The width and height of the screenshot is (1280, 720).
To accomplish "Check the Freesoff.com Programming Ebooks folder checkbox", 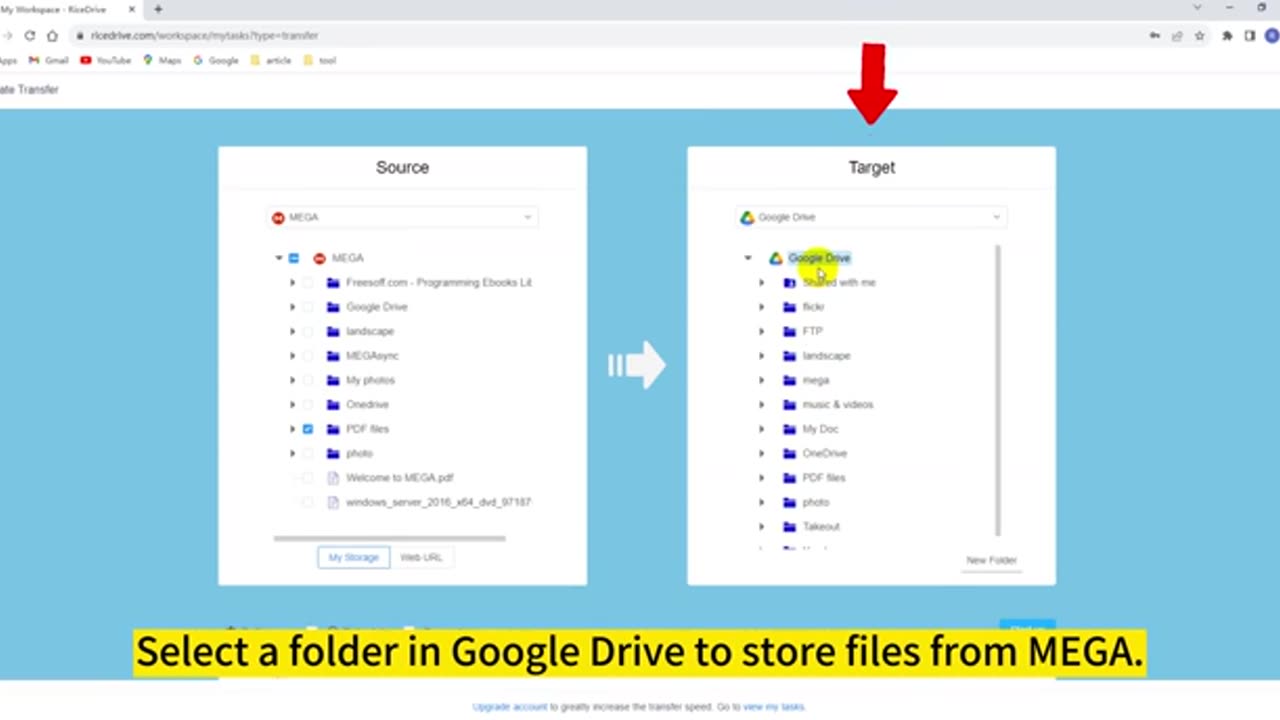I will [308, 283].
